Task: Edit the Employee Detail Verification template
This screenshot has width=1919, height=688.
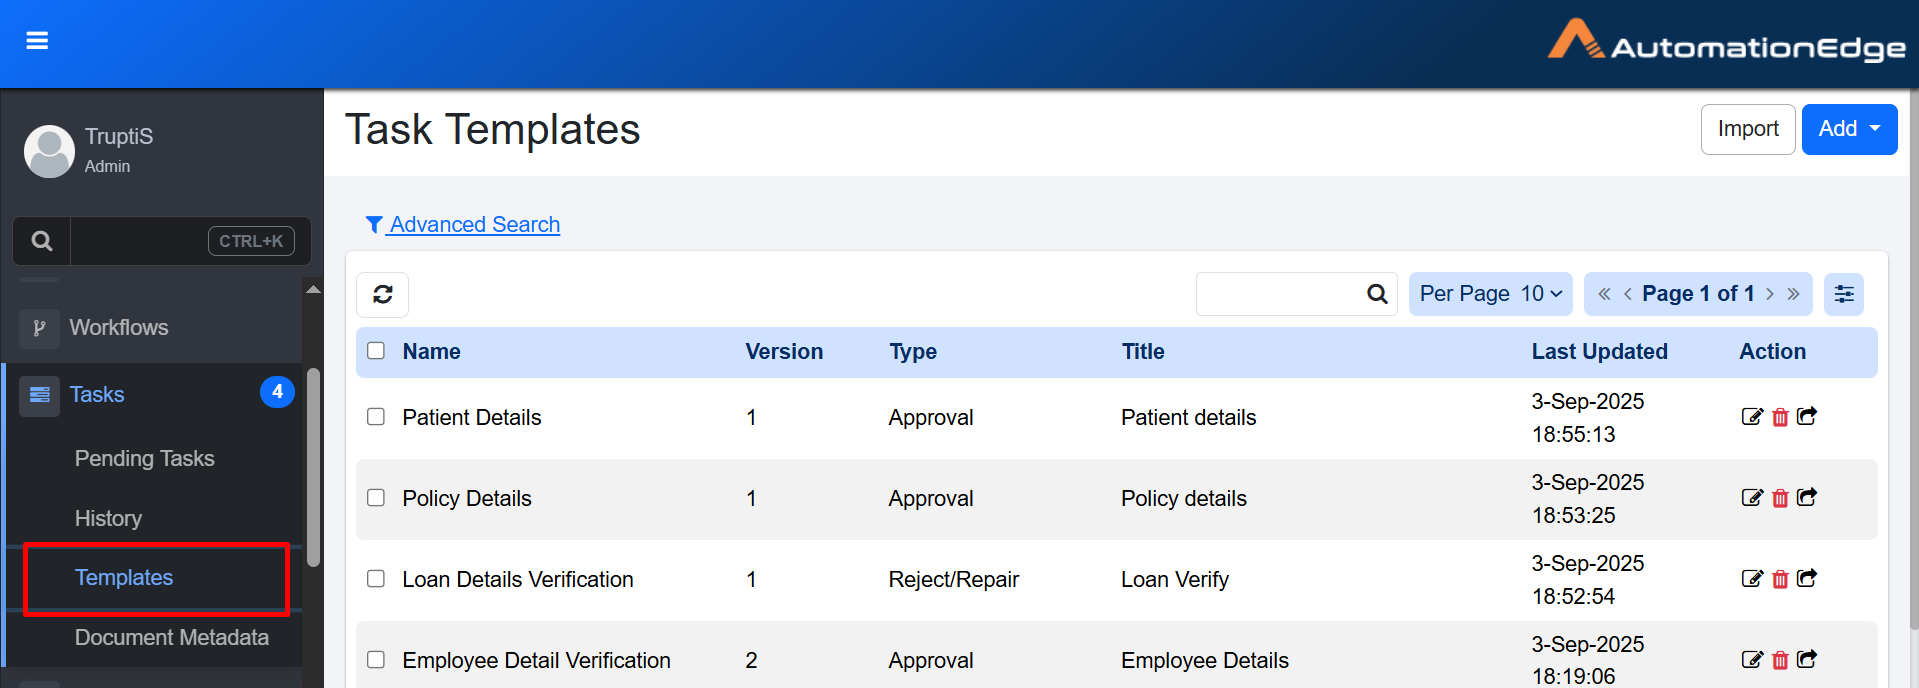Action: point(1752,660)
